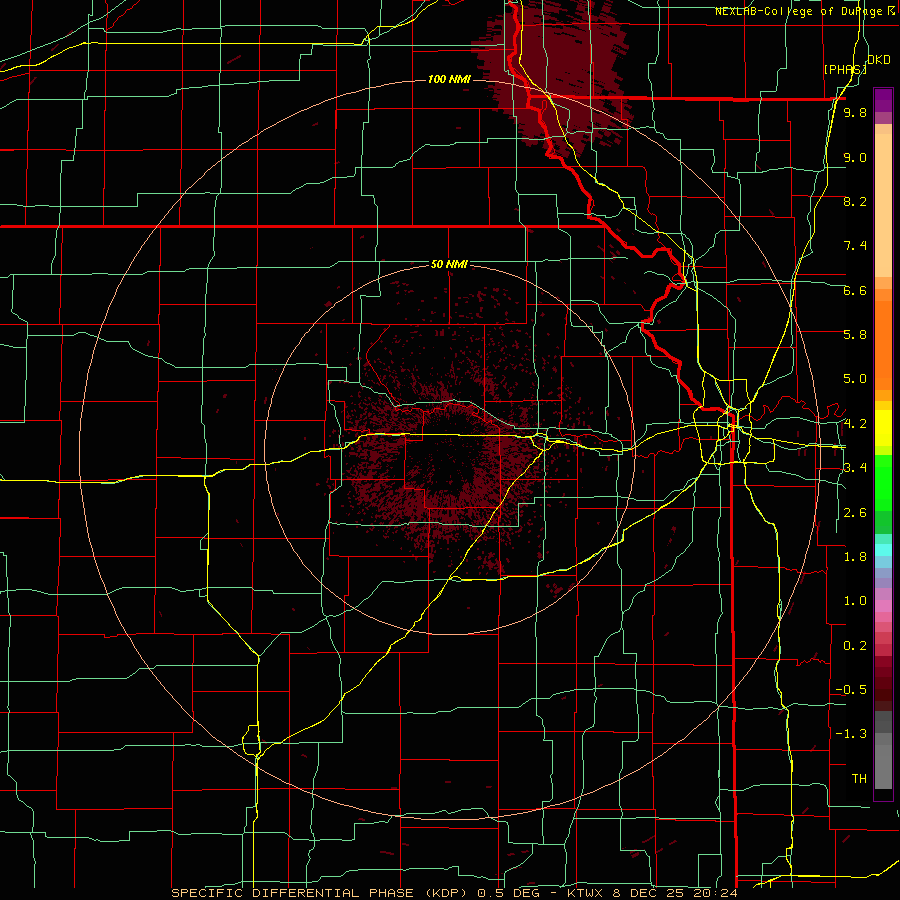Viewport: 900px width, 900px height.
Task: Click the 3.4 scale value
Action: pyautogui.click(x=855, y=468)
